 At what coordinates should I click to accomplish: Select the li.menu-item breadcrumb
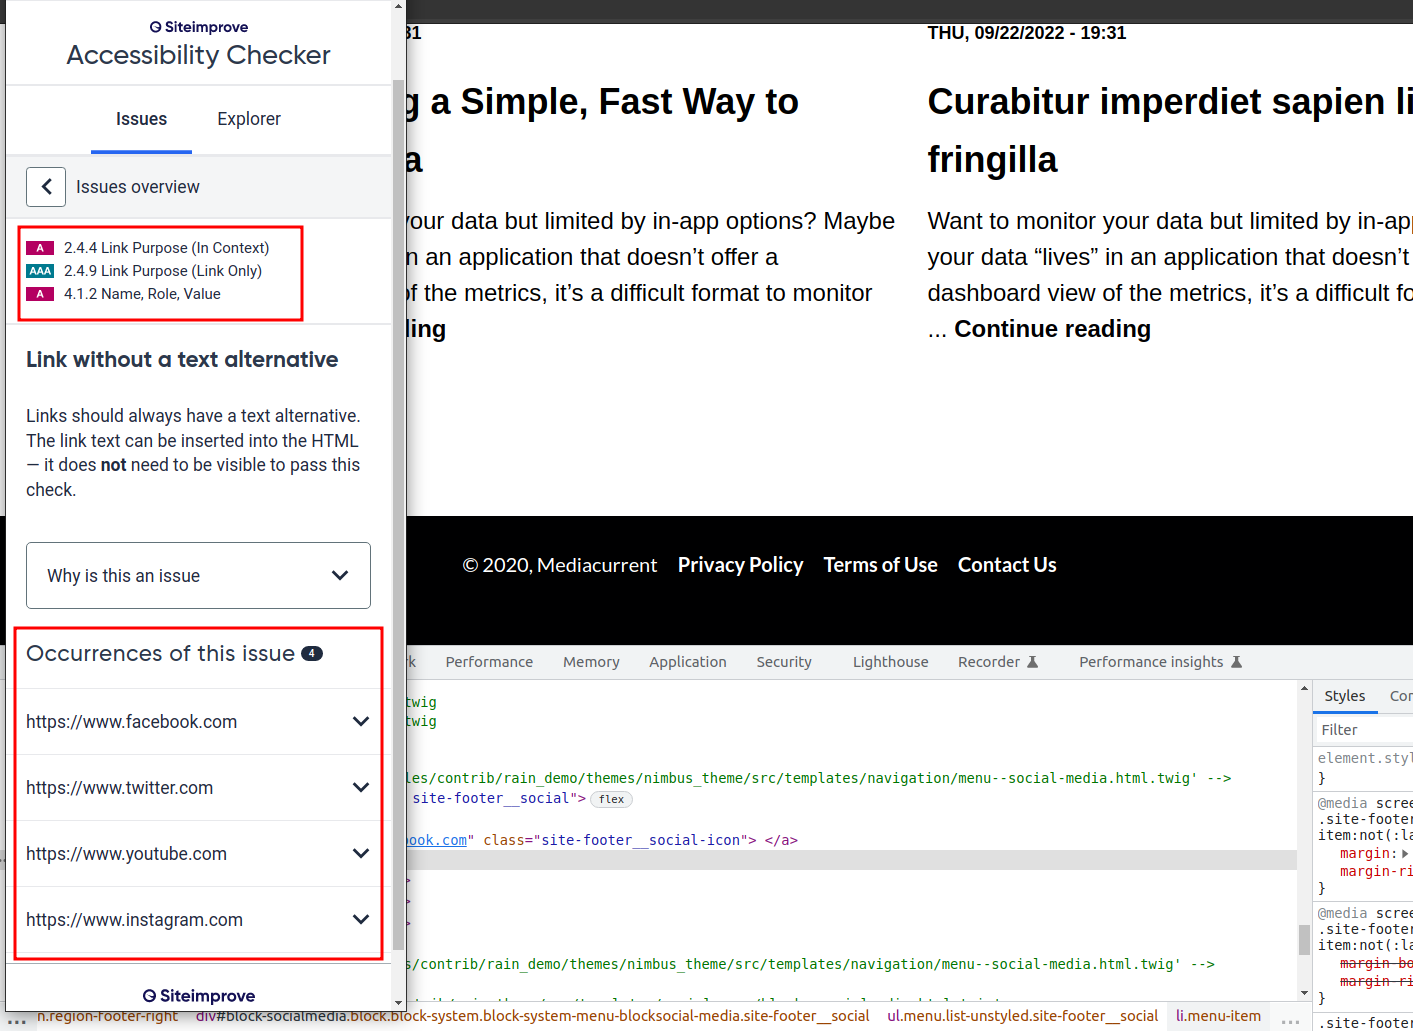1218,1016
